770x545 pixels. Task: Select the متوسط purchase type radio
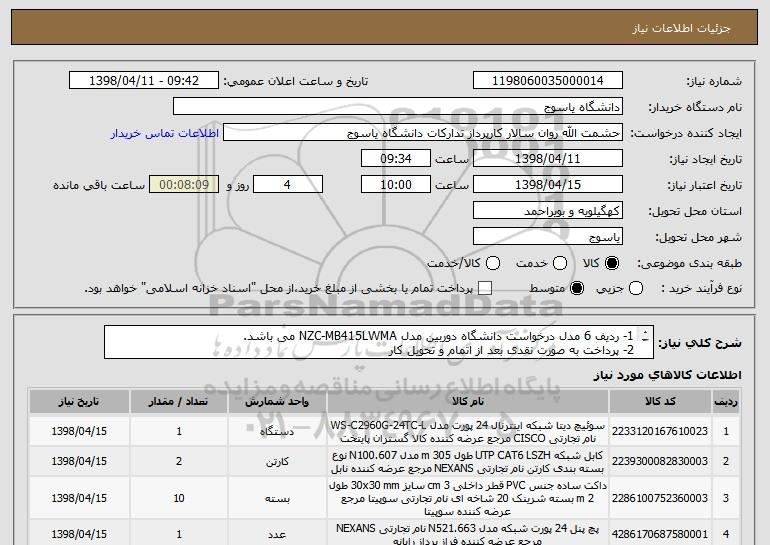pos(577,288)
